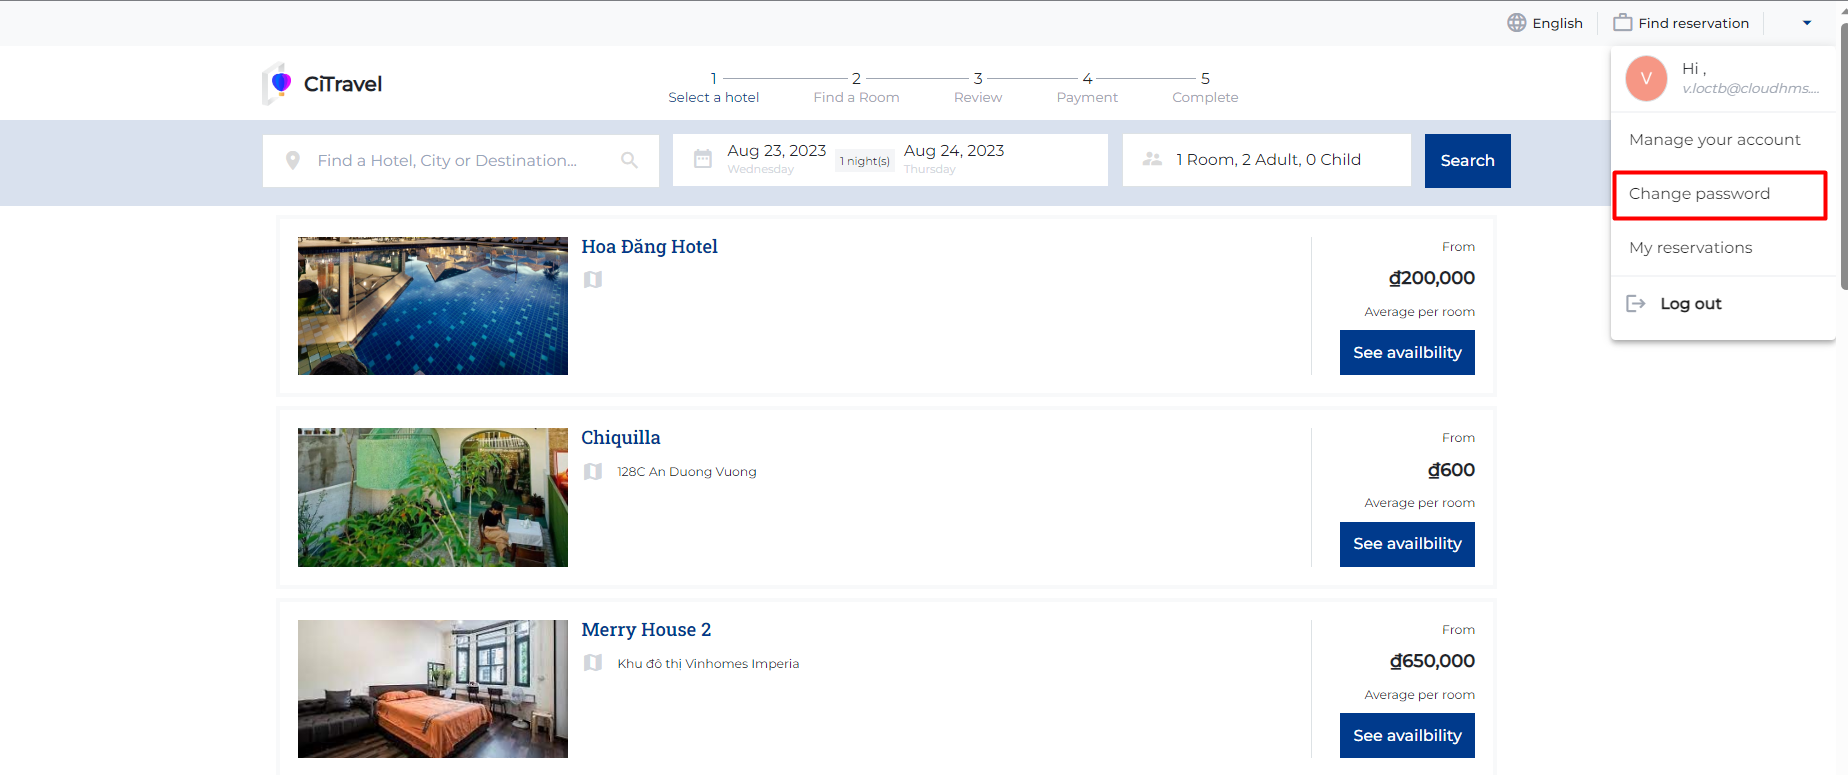
Task: See availability for Merry House 2
Action: pos(1406,736)
